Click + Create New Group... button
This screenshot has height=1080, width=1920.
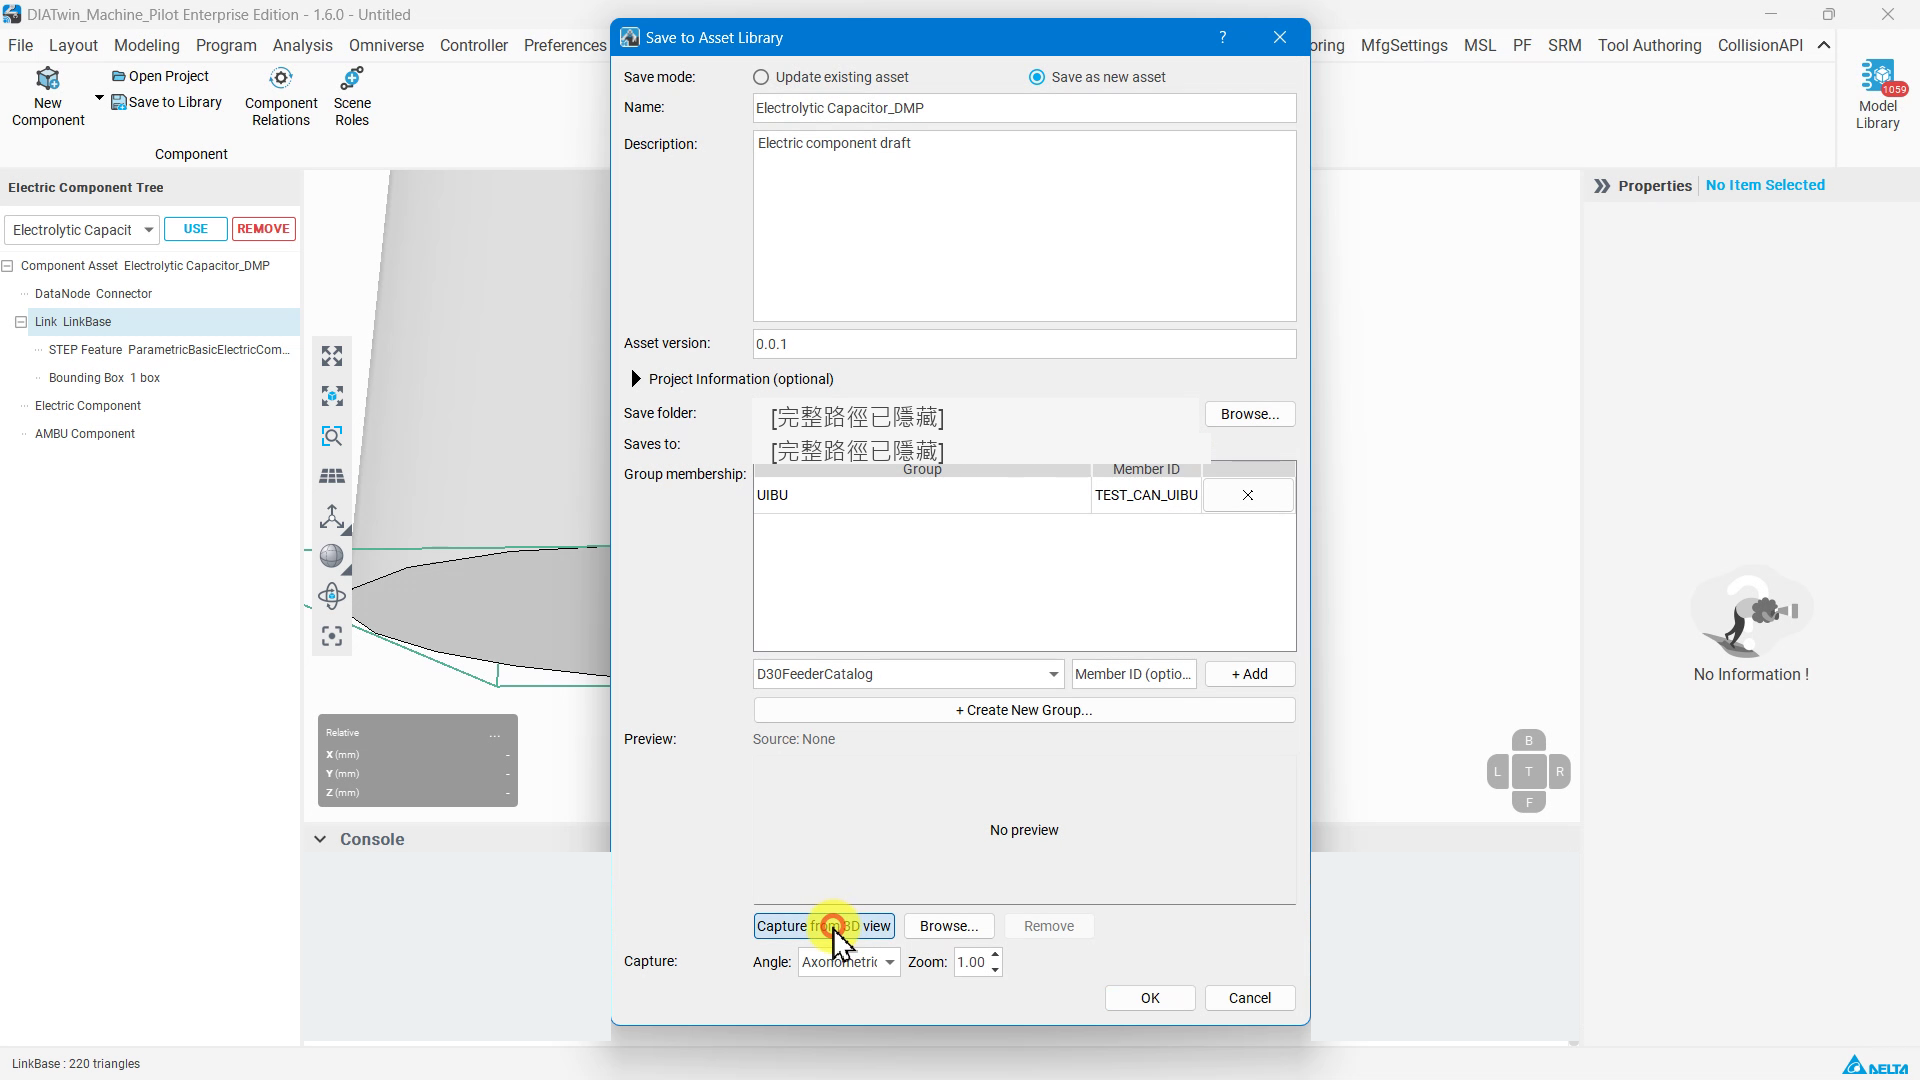click(1024, 710)
